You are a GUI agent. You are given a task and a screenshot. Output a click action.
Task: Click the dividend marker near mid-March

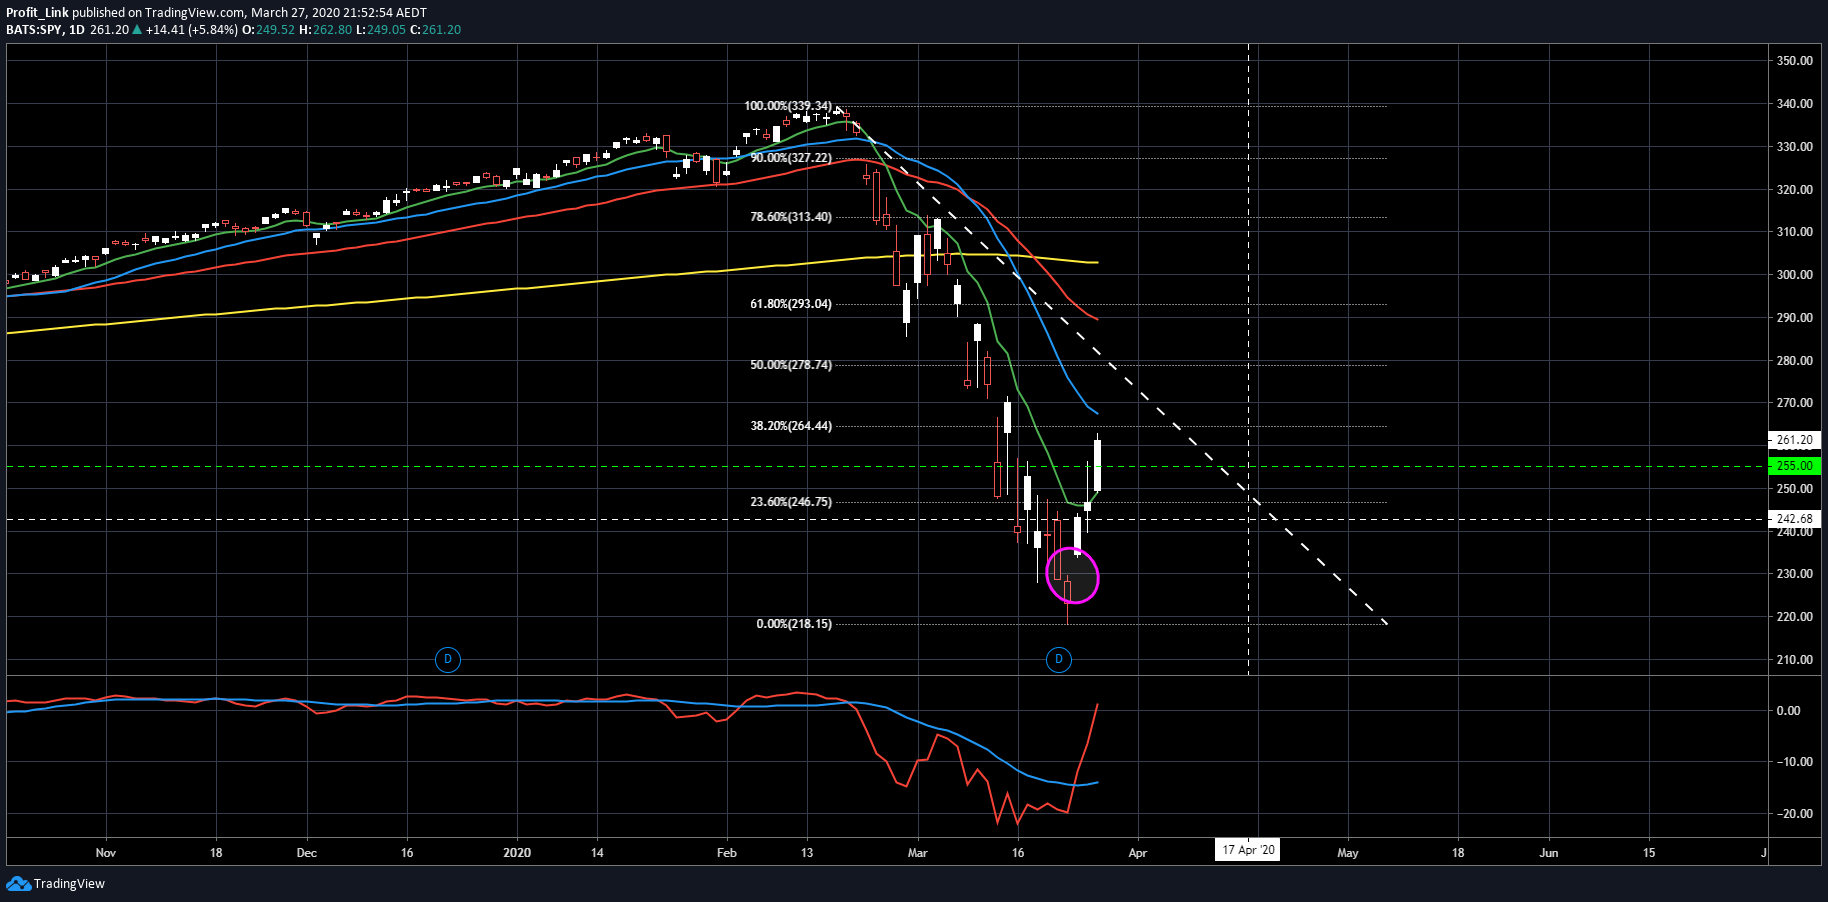coord(1058,659)
